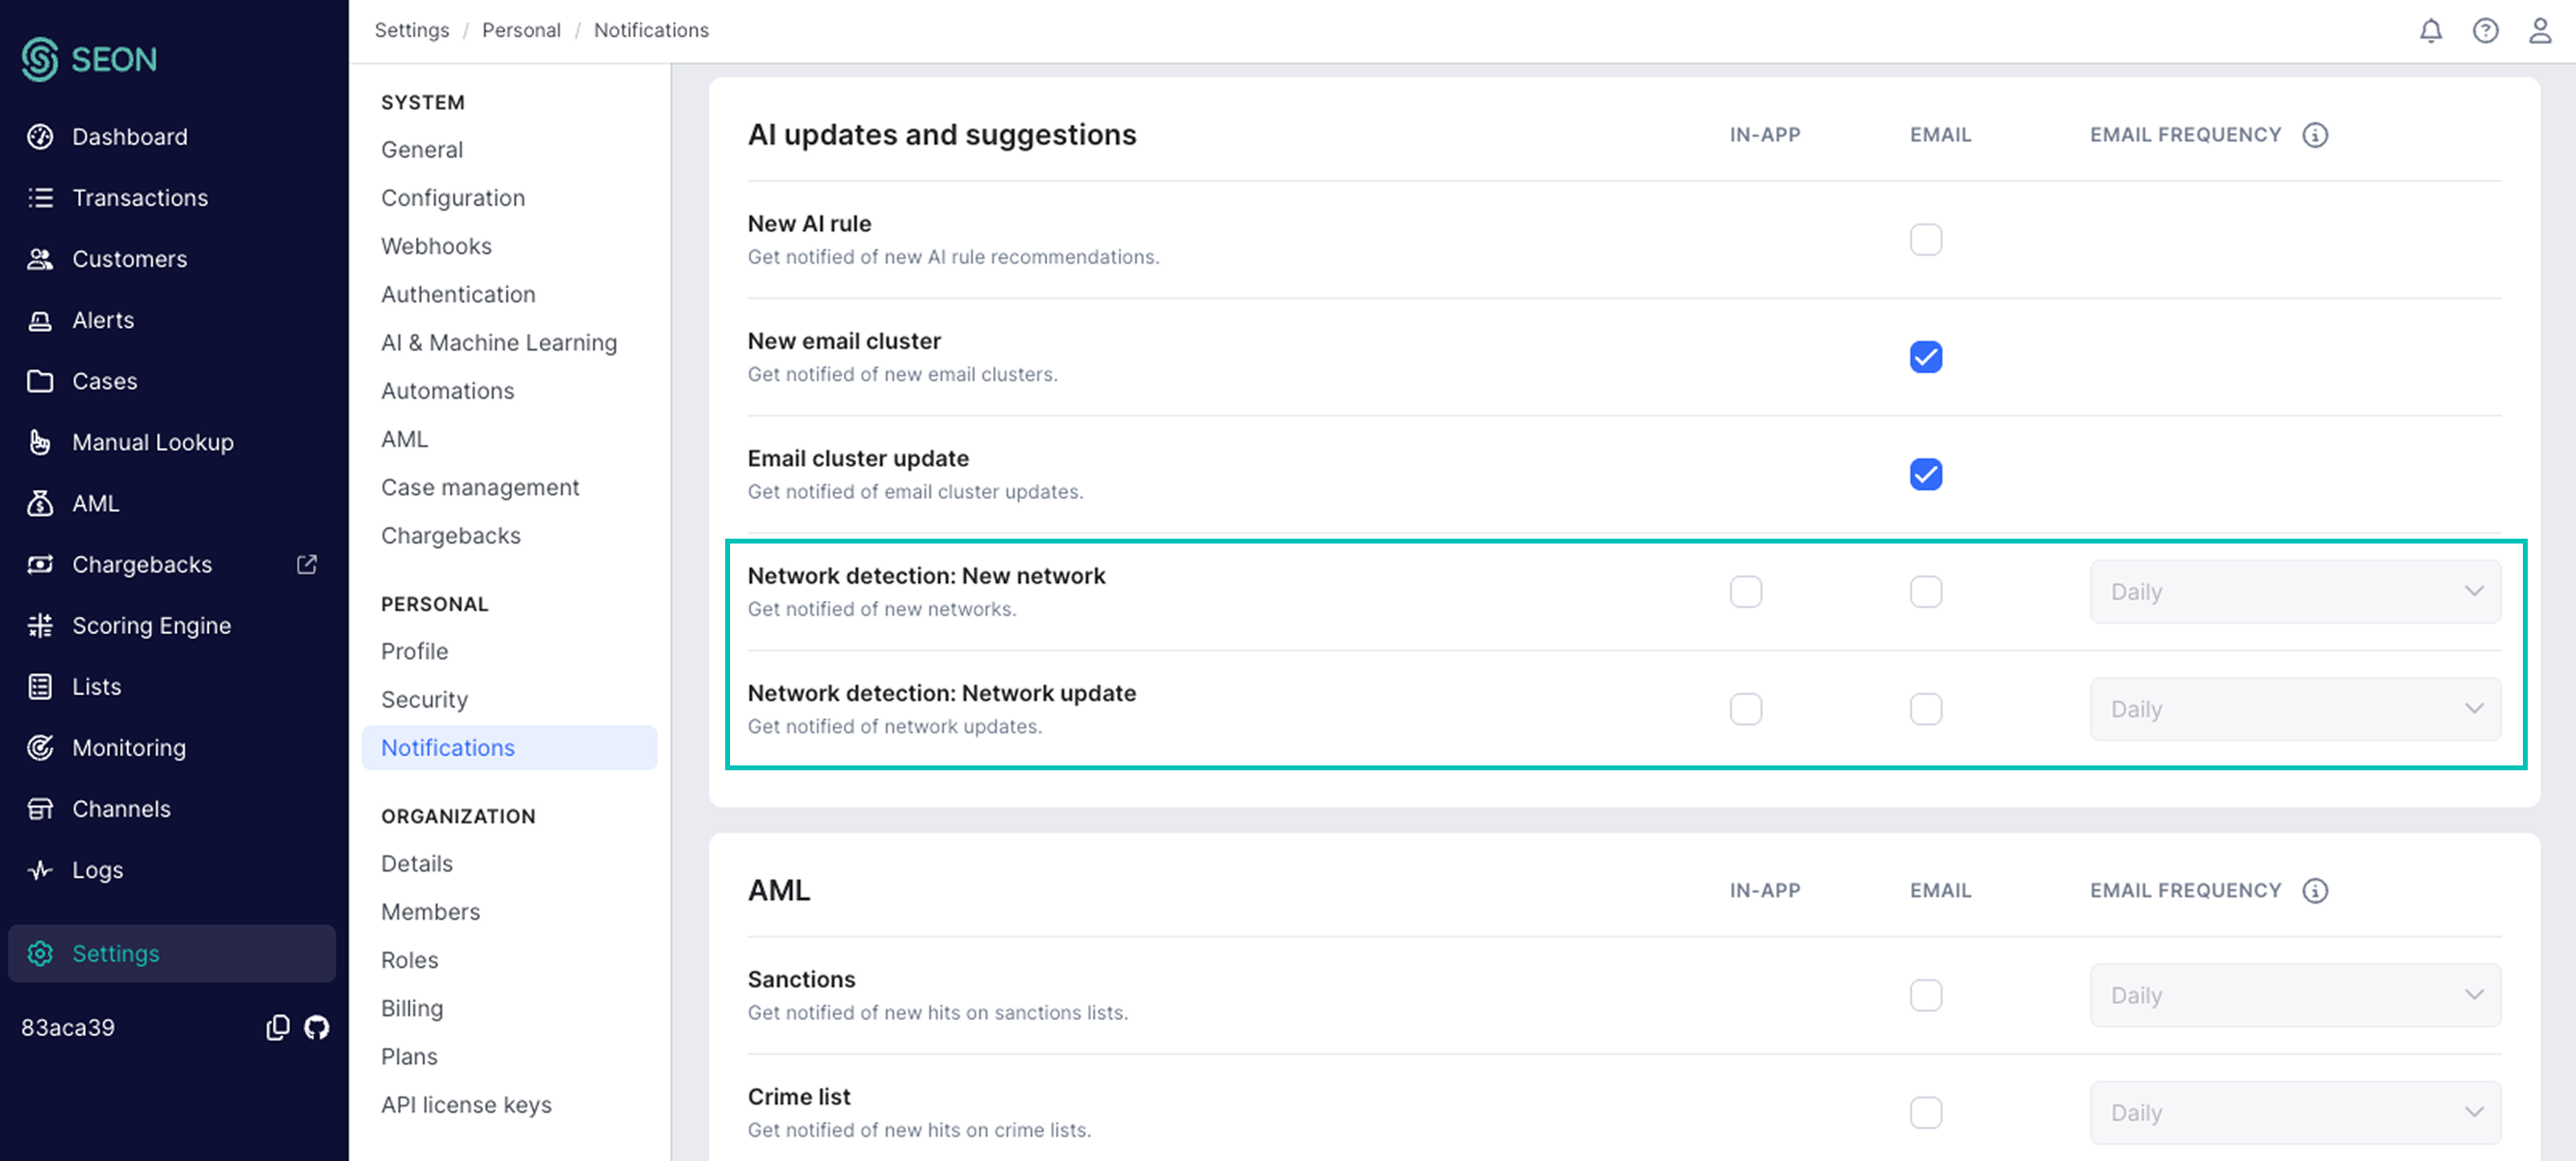The image size is (2576, 1161).
Task: Enable in-app for Network detection: New network
Action: [x=1745, y=592]
